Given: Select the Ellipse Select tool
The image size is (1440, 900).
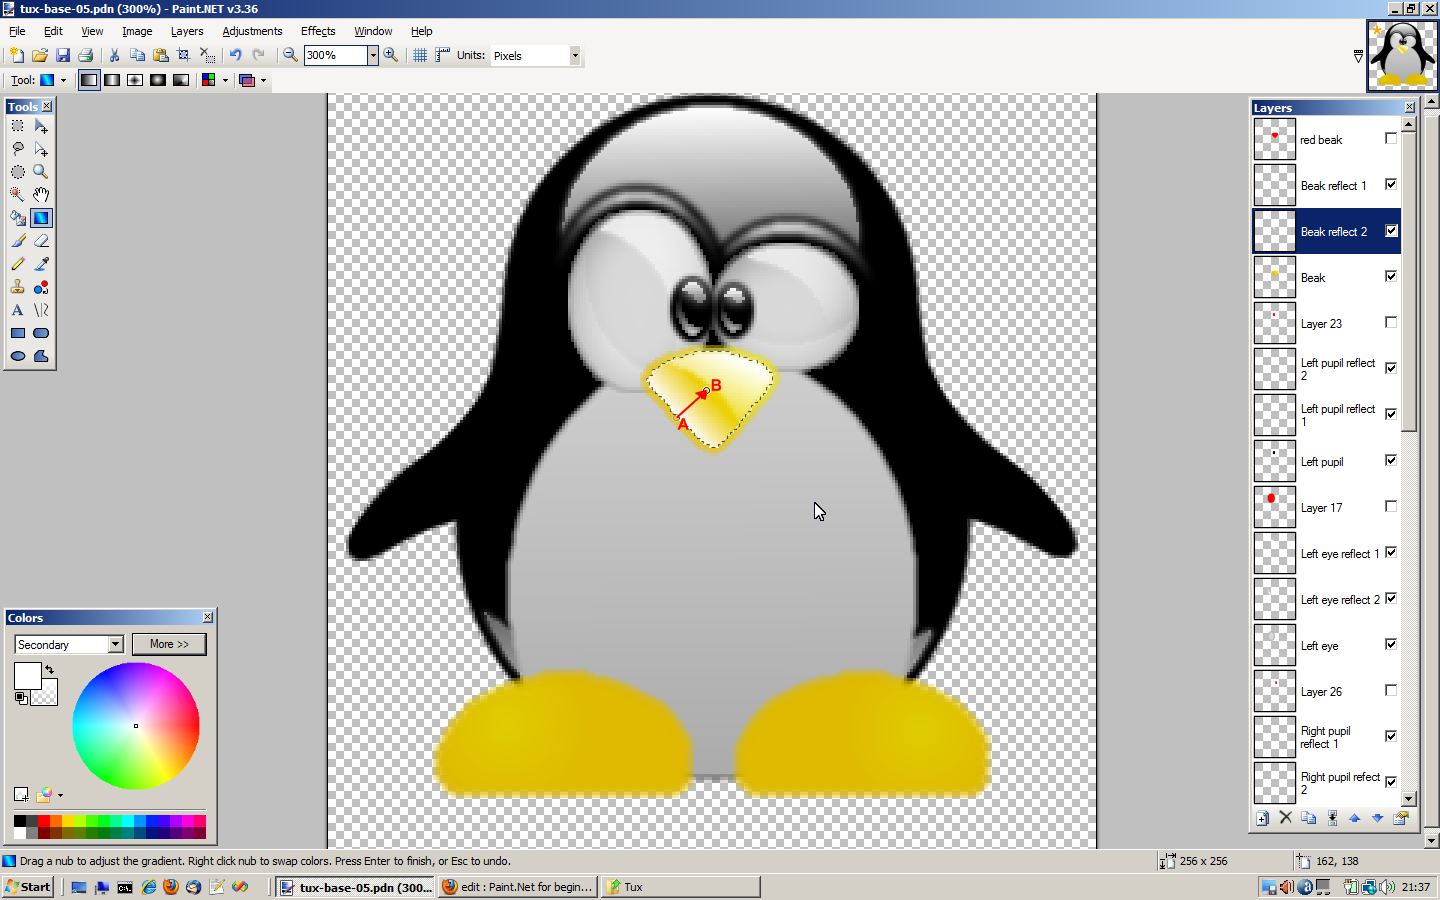Looking at the screenshot, I should click(18, 172).
